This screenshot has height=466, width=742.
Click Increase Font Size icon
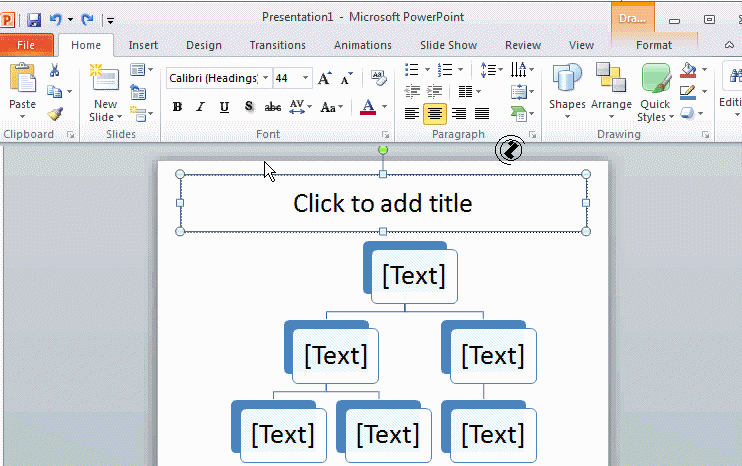pyautogui.click(x=325, y=79)
